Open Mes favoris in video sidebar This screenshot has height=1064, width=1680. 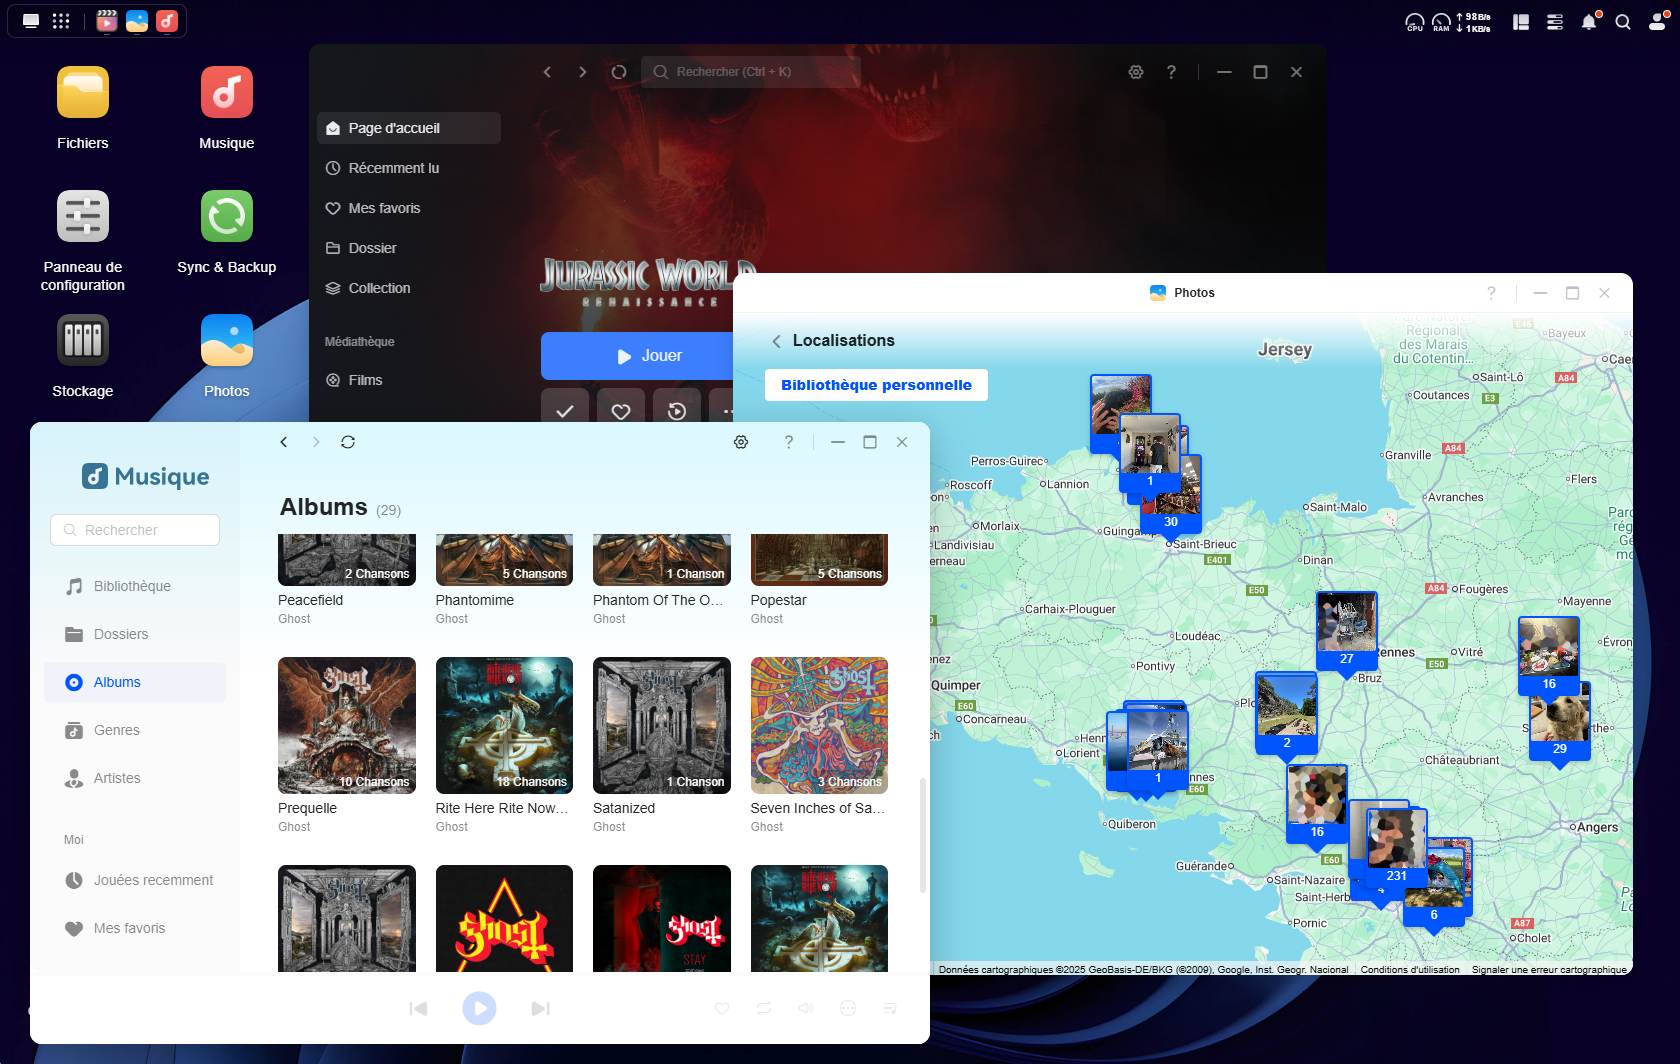click(409, 208)
